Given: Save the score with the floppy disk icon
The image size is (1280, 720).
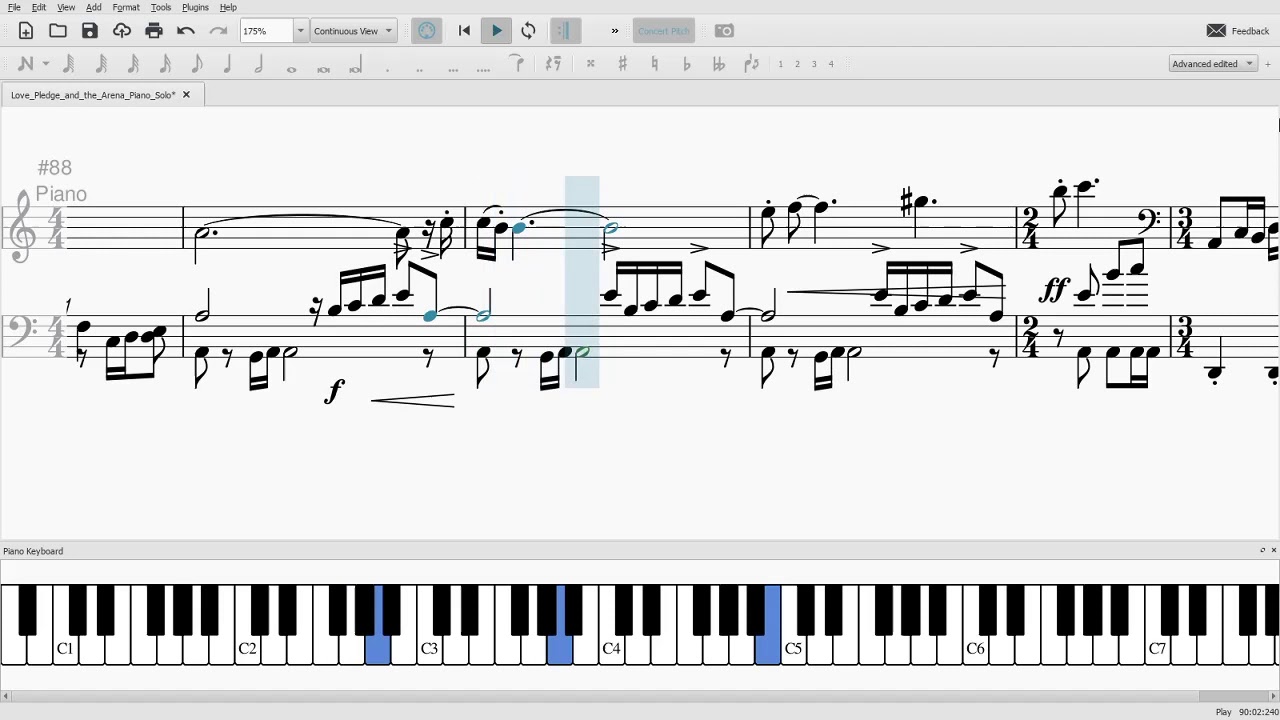Looking at the screenshot, I should tap(90, 31).
